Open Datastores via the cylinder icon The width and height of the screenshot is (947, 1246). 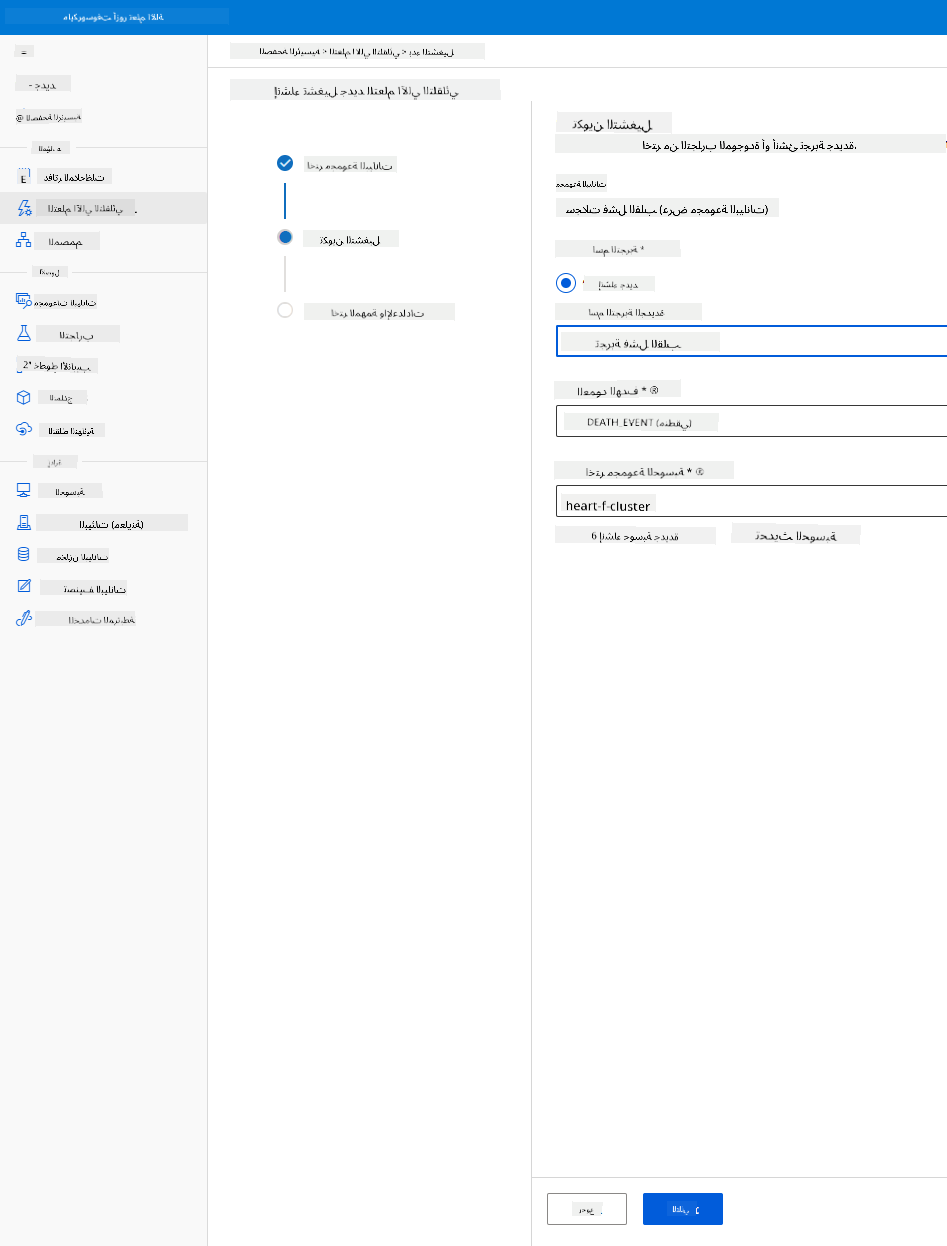pyautogui.click(x=25, y=555)
